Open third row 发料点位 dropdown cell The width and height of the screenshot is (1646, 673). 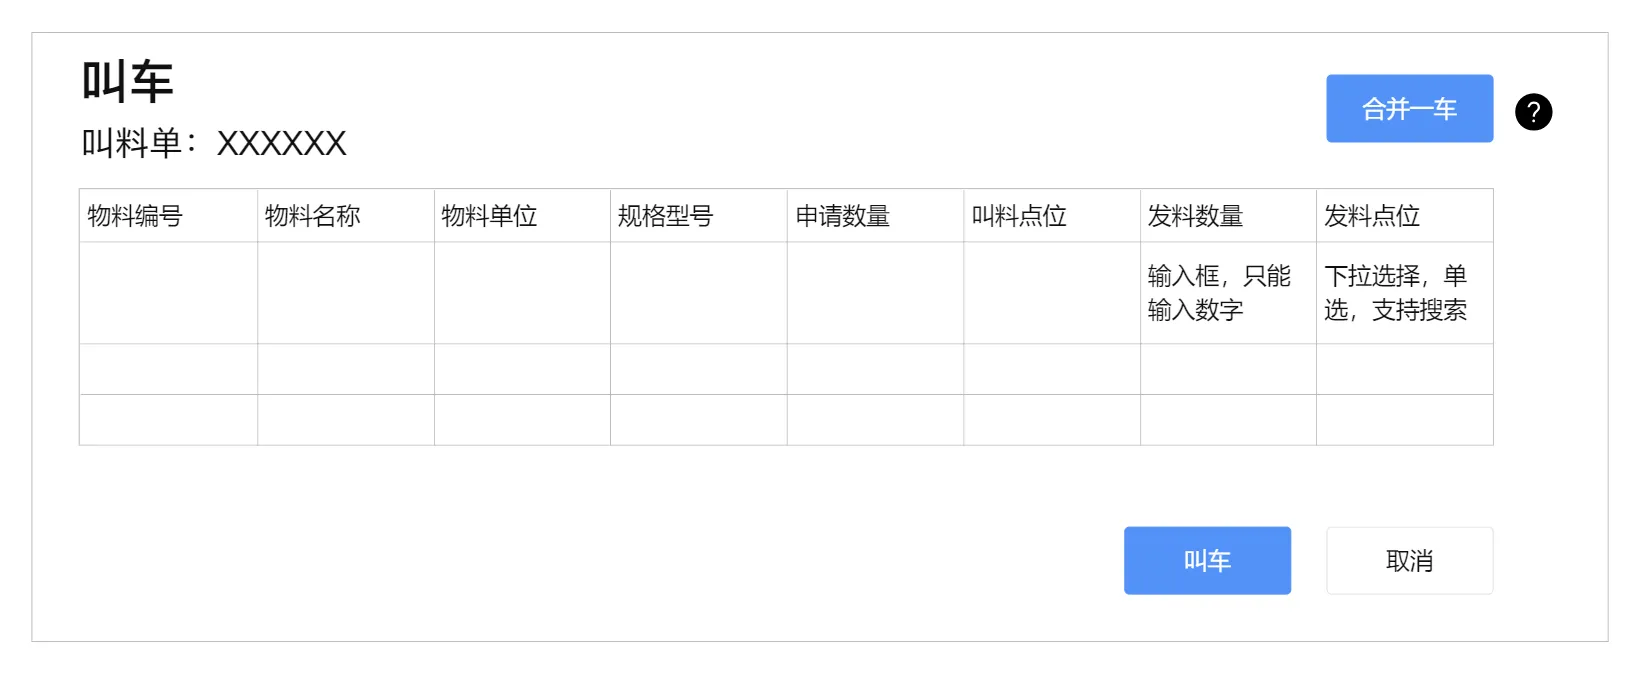(1404, 420)
